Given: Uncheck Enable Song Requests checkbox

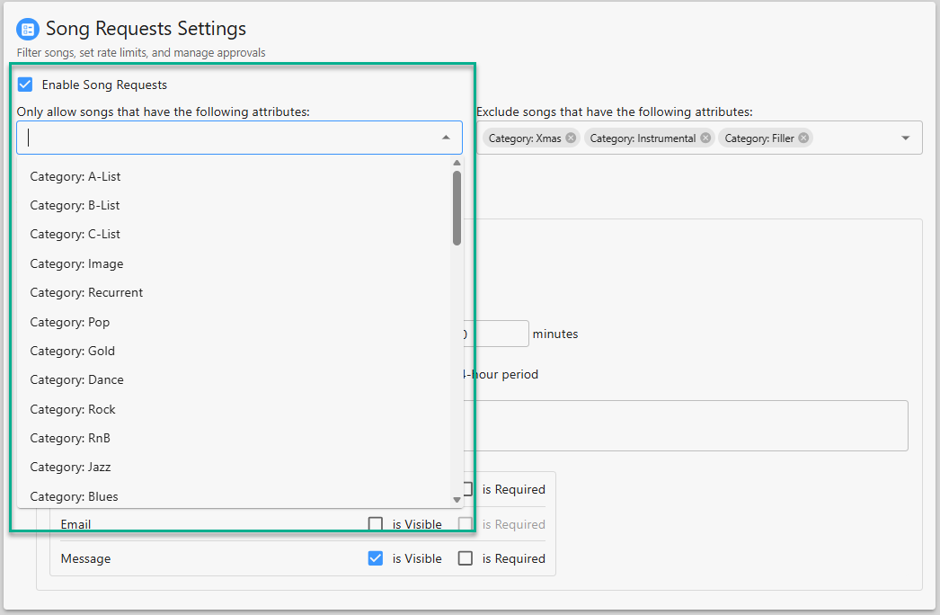Looking at the screenshot, I should 25,85.
